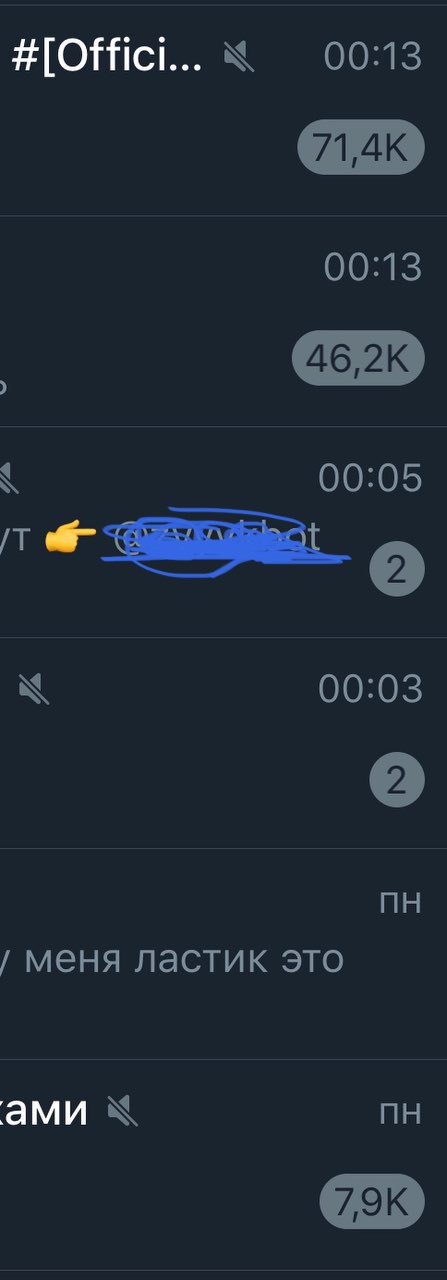
Task: Click the 2 unread badge below 00:03
Action: pyautogui.click(x=397, y=780)
